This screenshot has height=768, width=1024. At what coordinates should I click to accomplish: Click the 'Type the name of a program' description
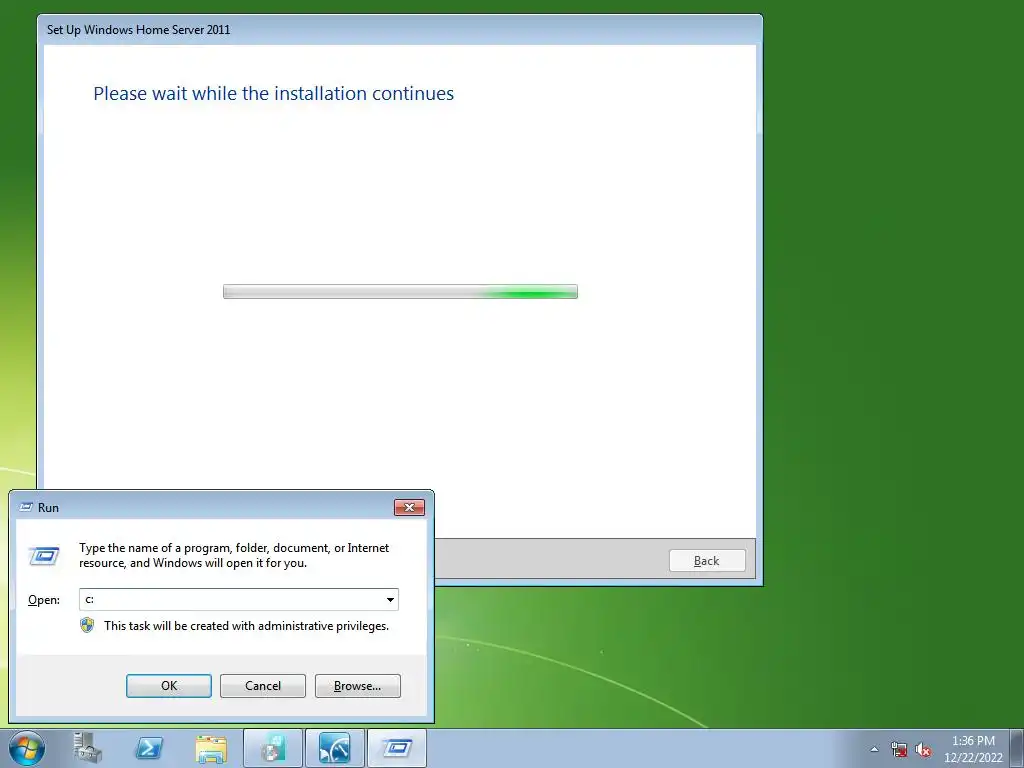pyautogui.click(x=234, y=555)
